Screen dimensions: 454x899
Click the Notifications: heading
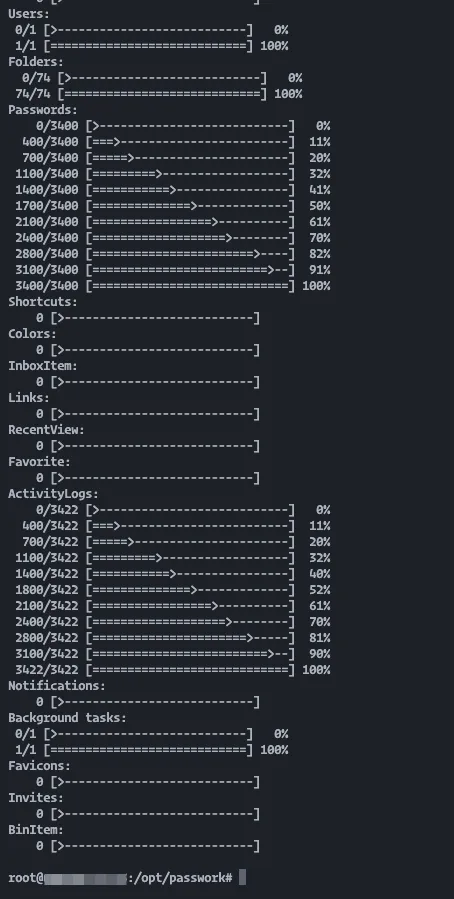57,686
